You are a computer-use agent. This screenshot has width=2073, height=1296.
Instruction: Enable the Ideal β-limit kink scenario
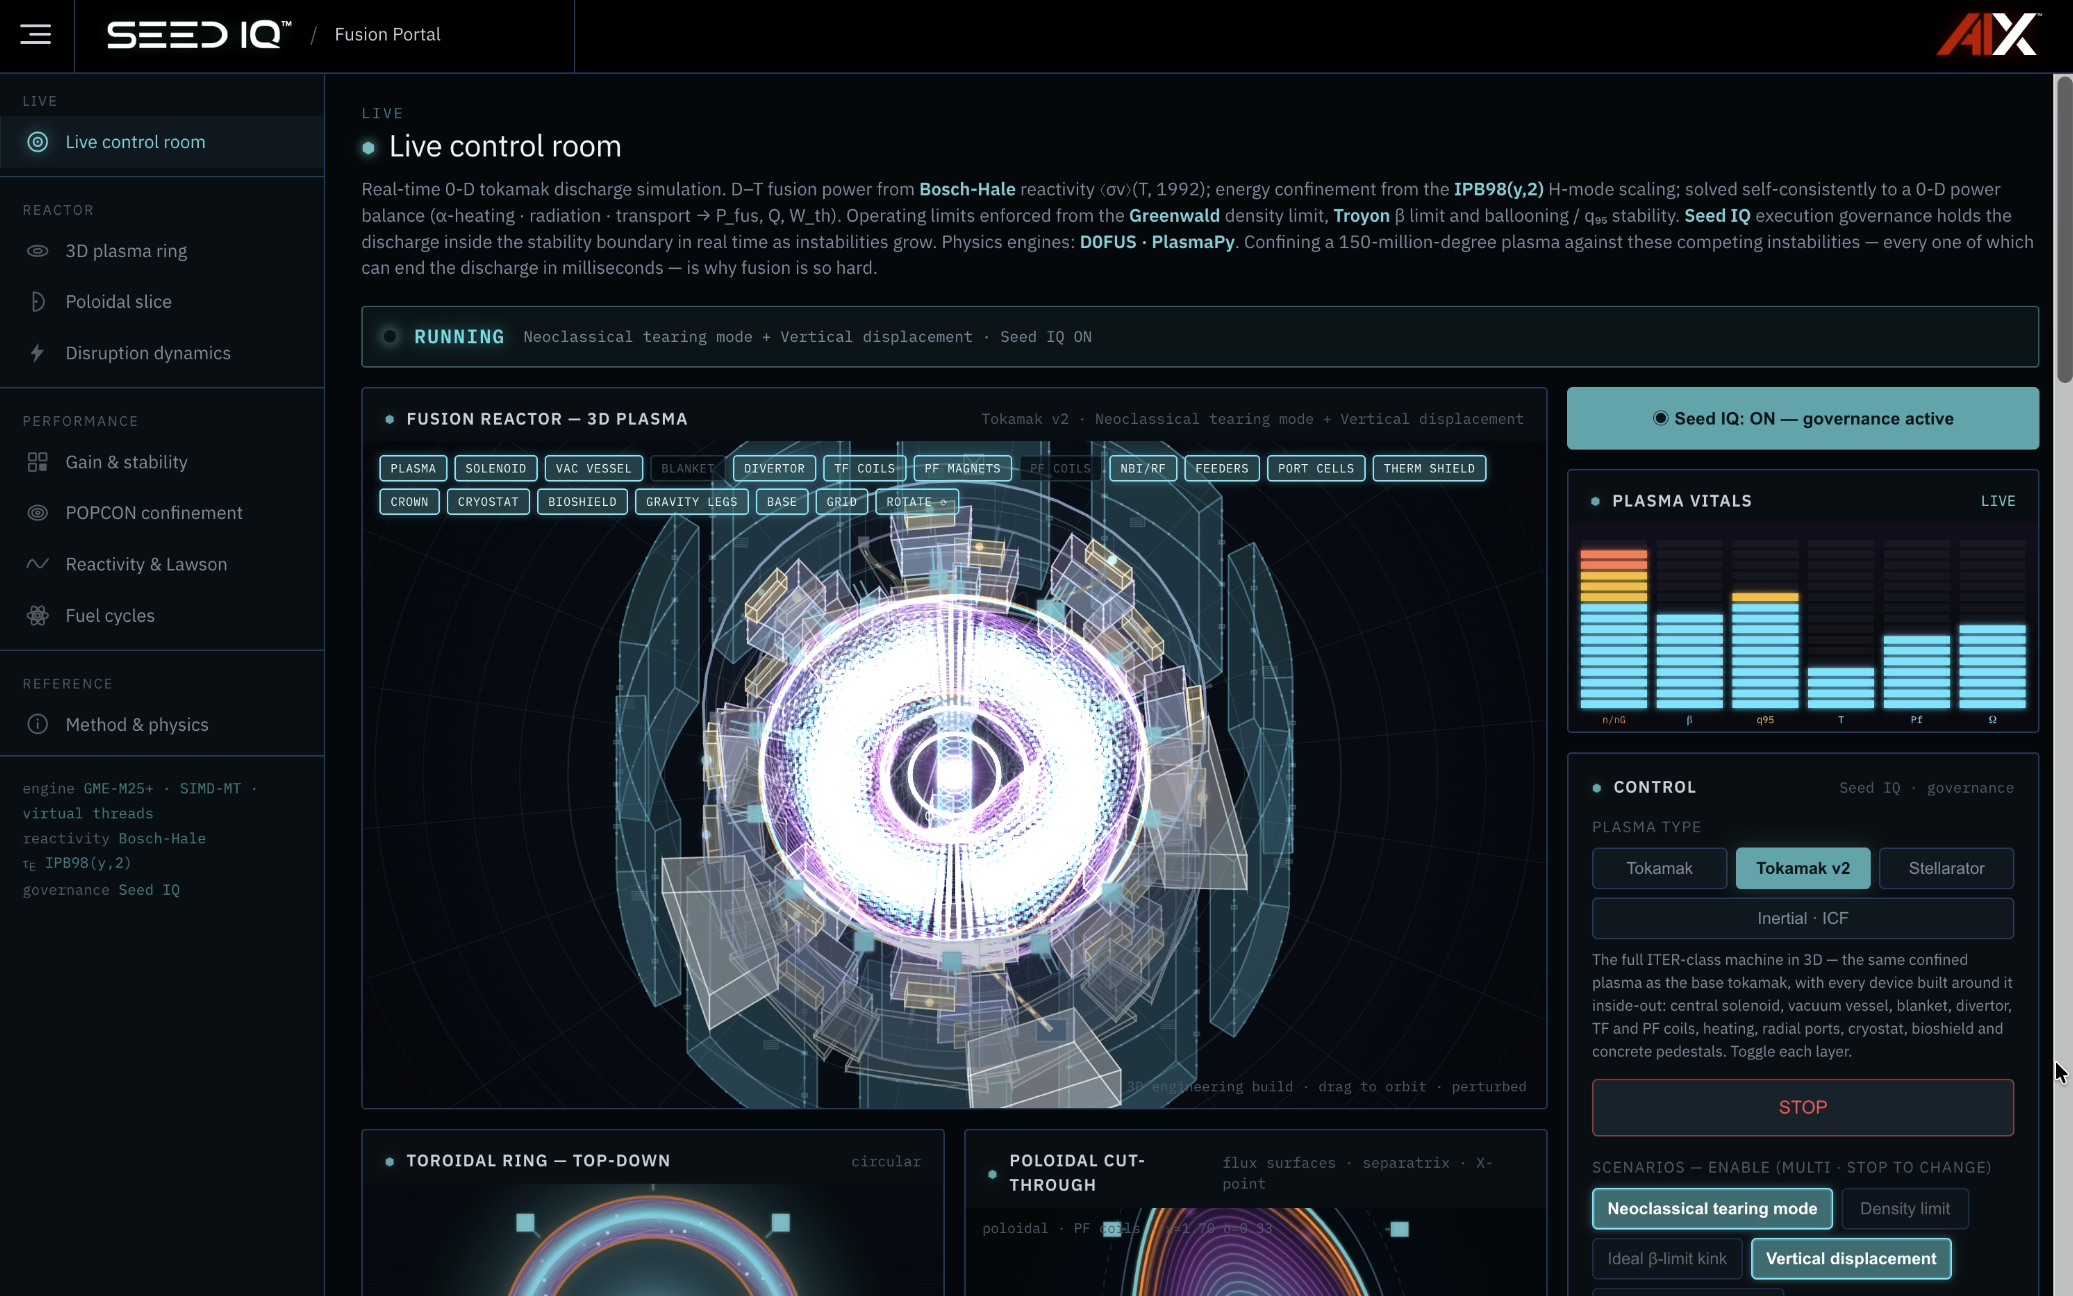[x=1667, y=1258]
